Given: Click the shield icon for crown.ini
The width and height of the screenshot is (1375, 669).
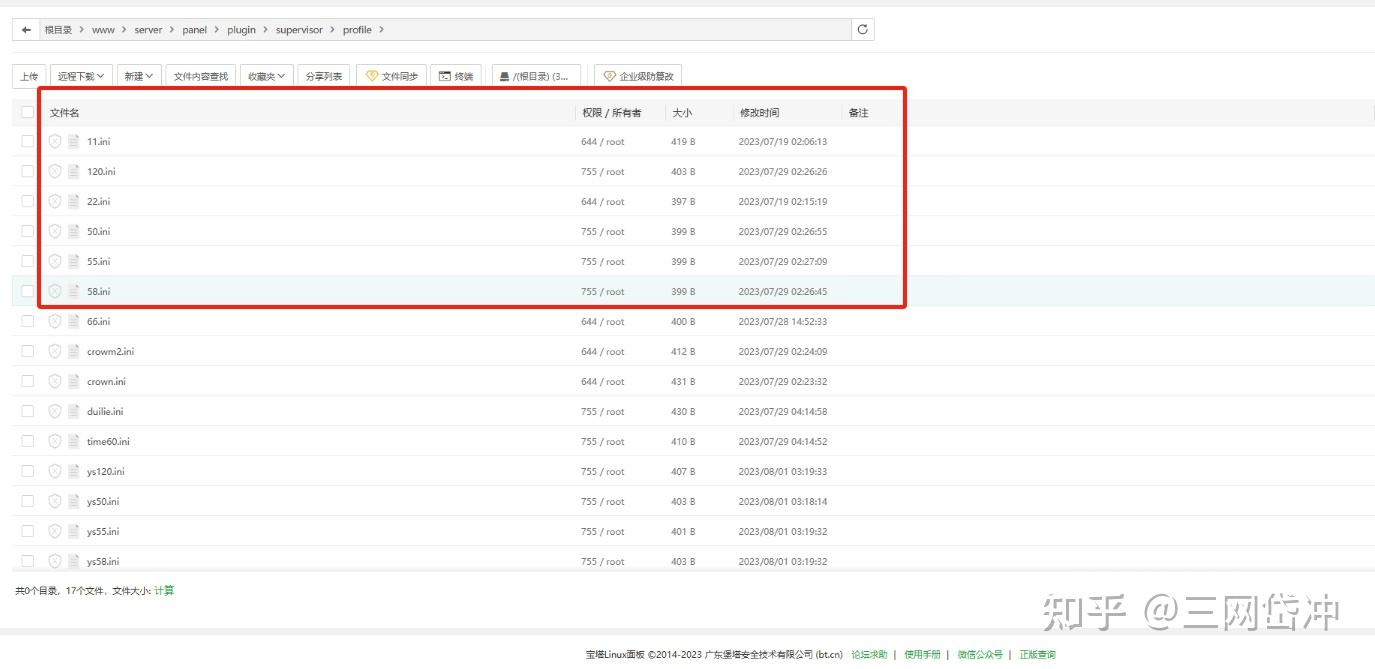Looking at the screenshot, I should point(55,382).
